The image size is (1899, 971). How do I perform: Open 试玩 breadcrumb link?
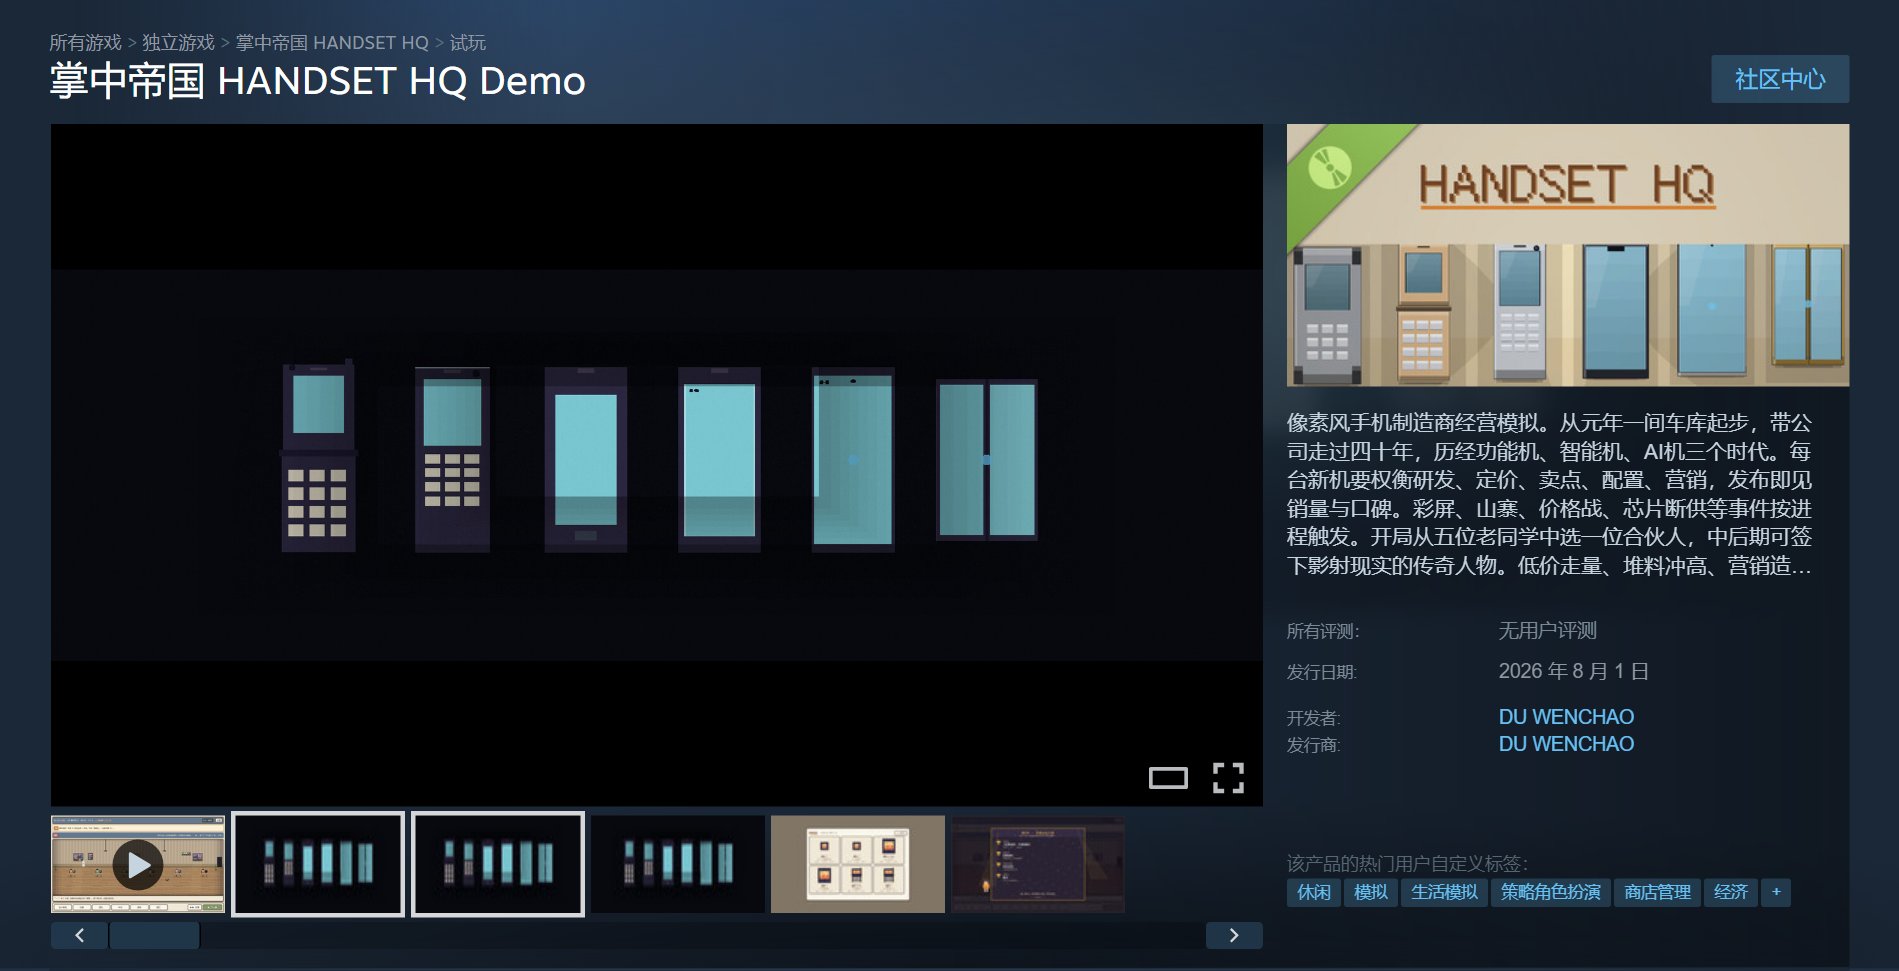point(467,43)
